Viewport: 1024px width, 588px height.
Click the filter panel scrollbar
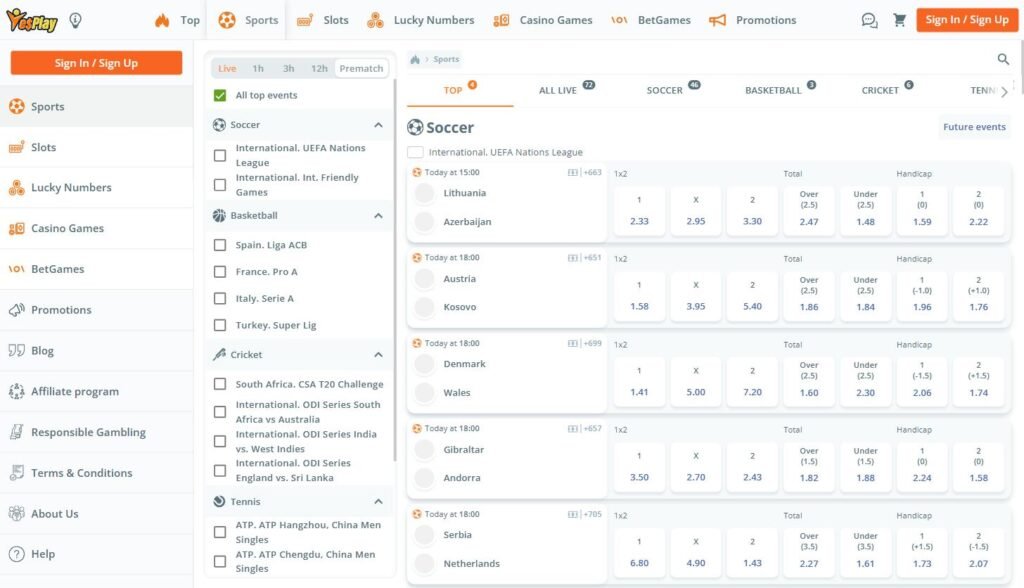coord(394,270)
